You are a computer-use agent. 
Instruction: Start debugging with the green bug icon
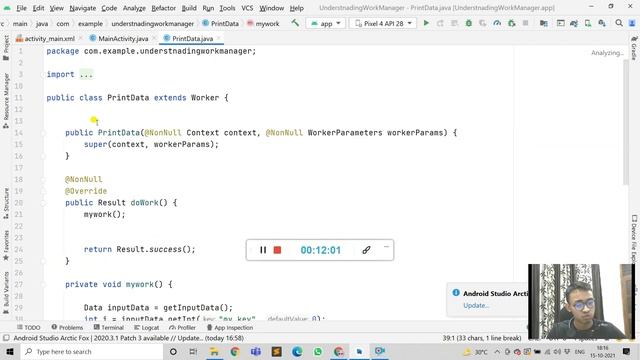(x=469, y=23)
